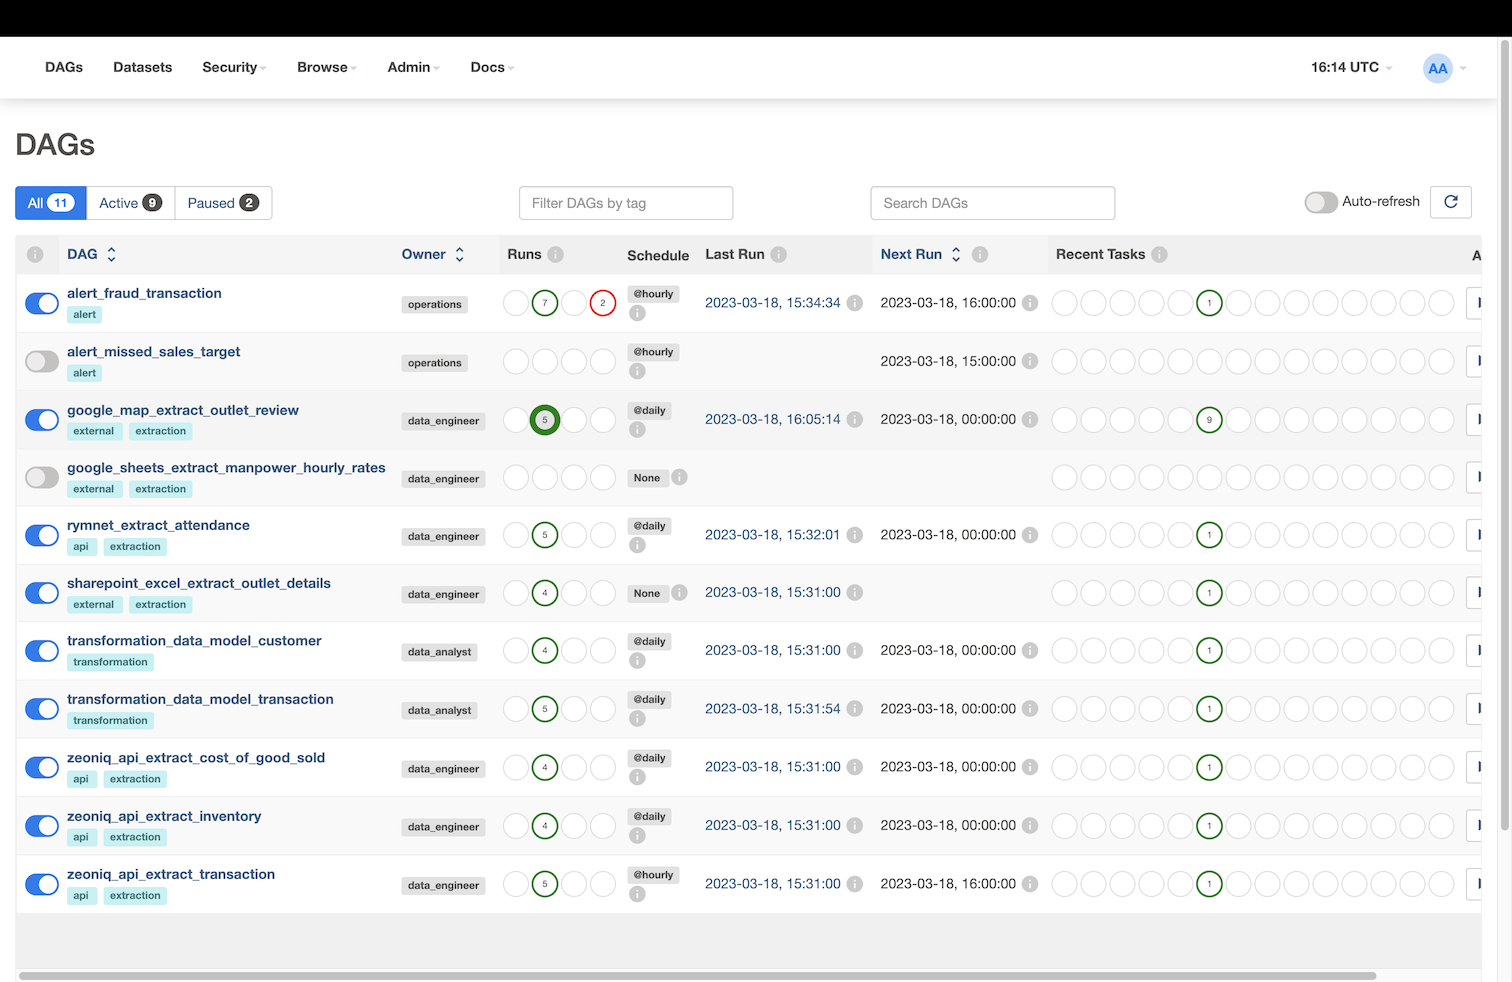The image size is (1512, 982).
Task: Open the Browse dropdown menu
Action: (327, 67)
